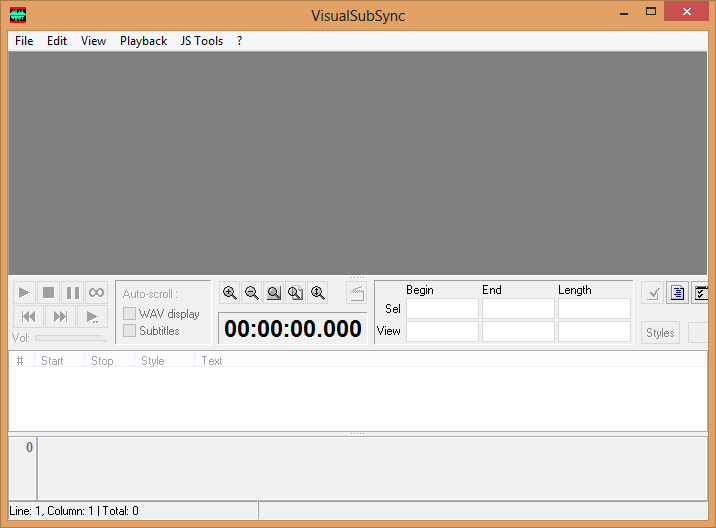Click the zoom selection icon
Viewport: 716px width, 528px height.
click(x=274, y=293)
